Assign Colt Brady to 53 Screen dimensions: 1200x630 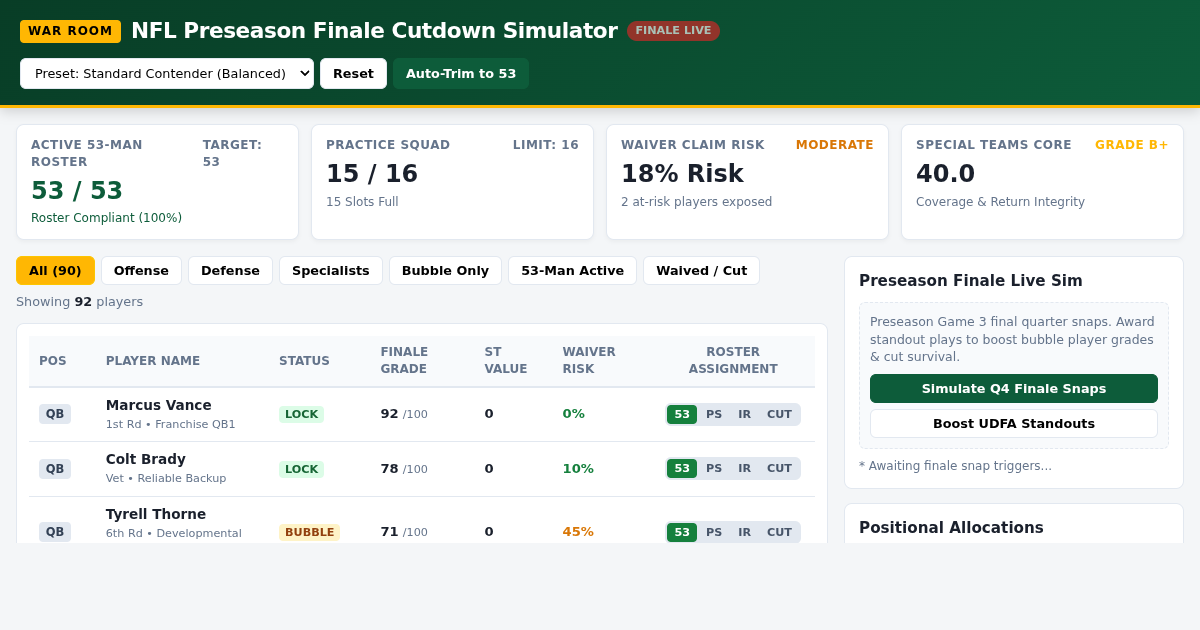tap(682, 468)
